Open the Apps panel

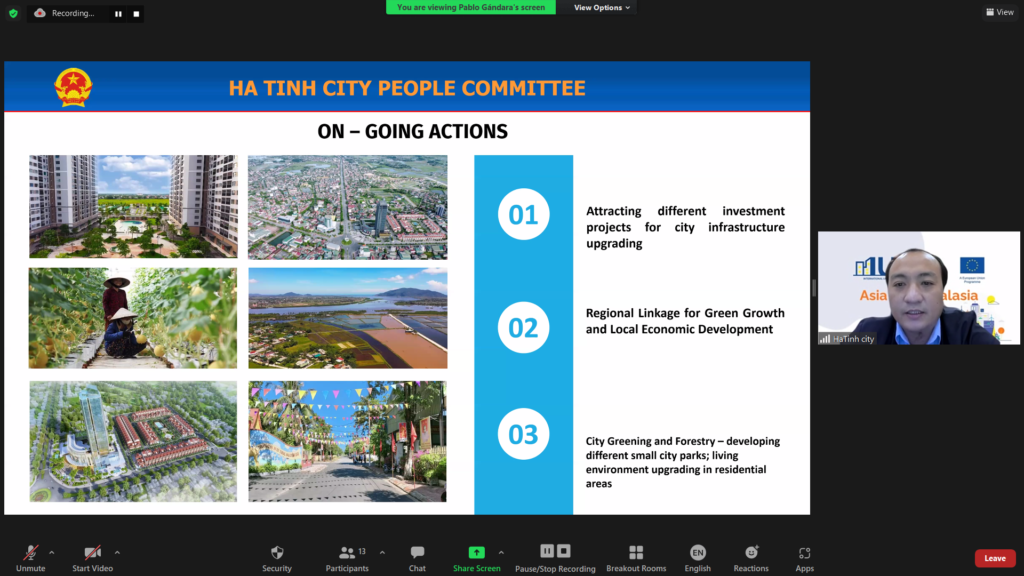pos(804,557)
